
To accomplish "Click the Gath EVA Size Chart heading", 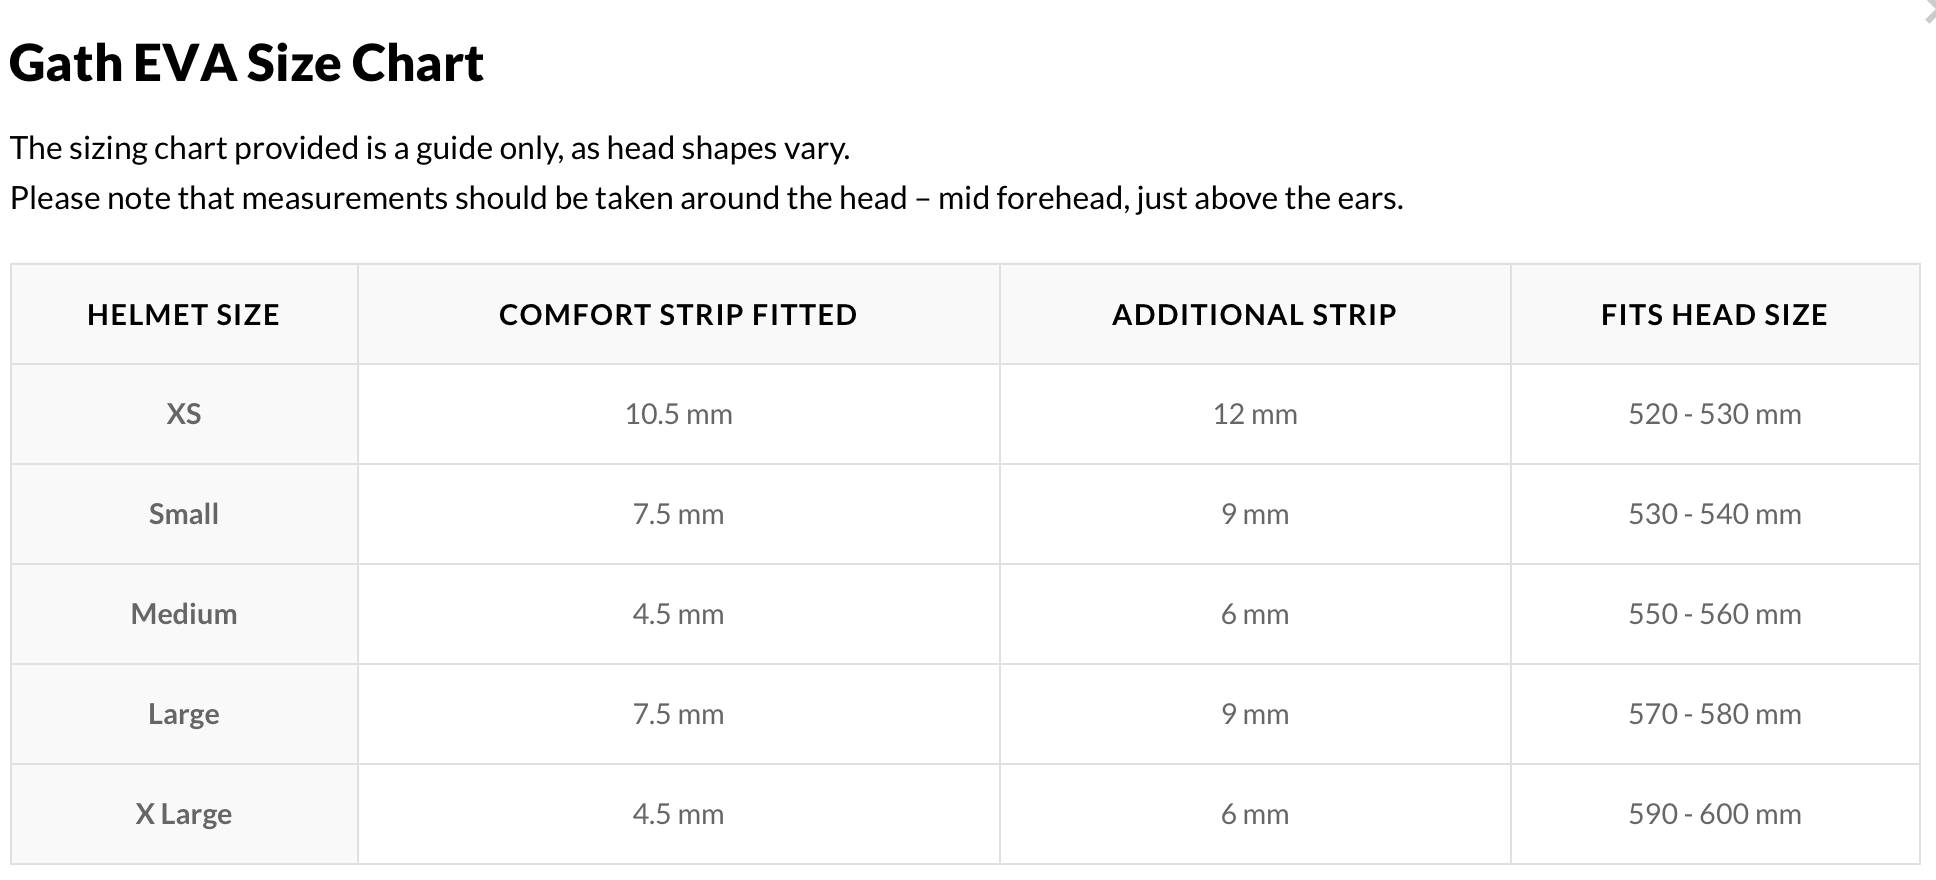I will click(x=246, y=64).
